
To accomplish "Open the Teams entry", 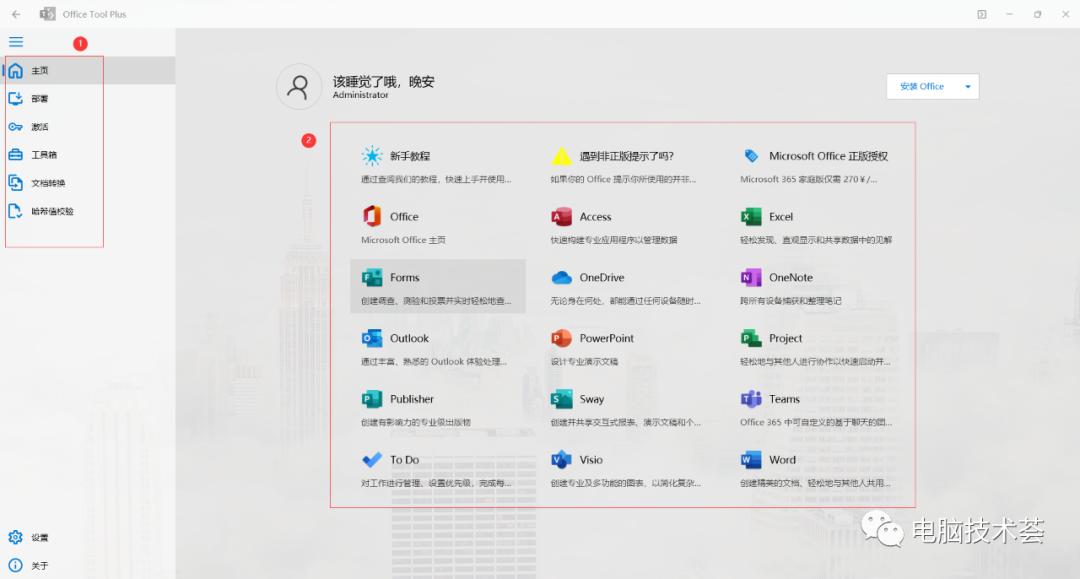I will click(751, 399).
